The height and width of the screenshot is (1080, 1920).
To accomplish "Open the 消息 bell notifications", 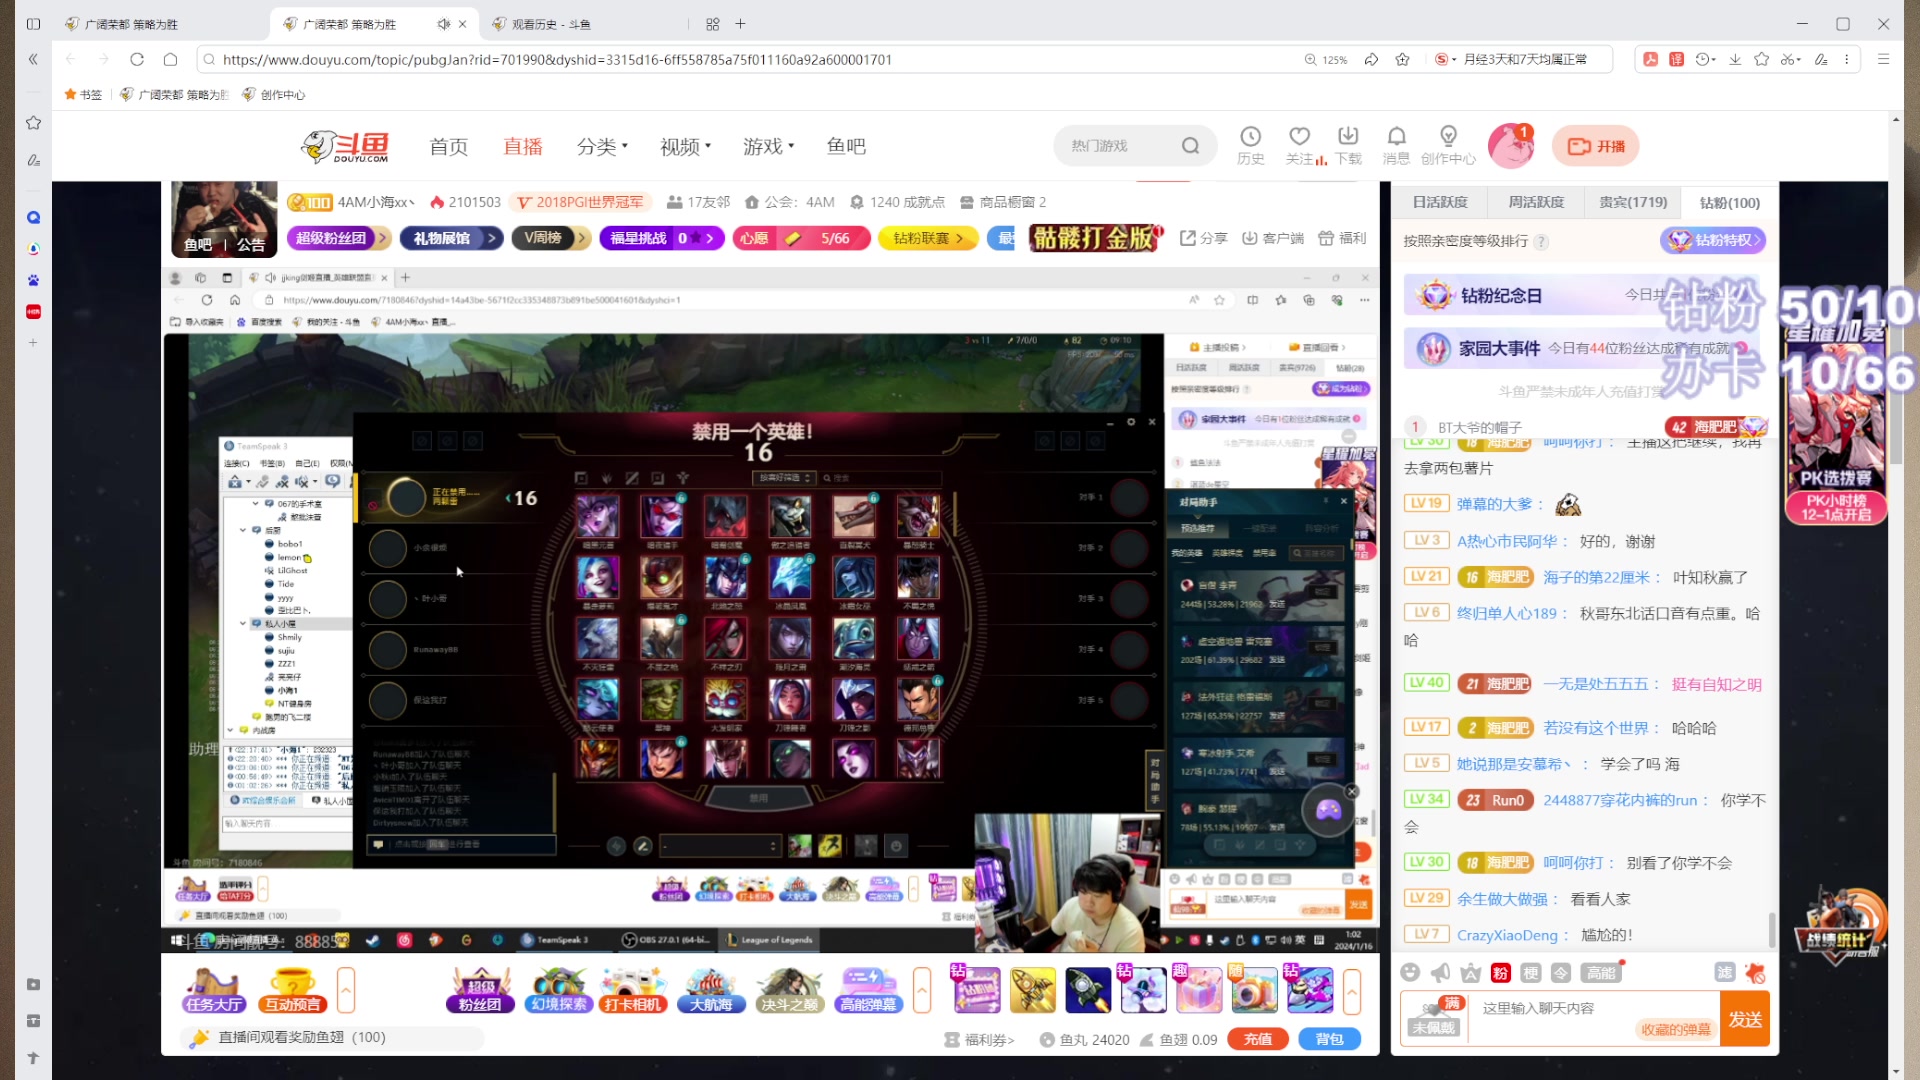I will point(1396,145).
